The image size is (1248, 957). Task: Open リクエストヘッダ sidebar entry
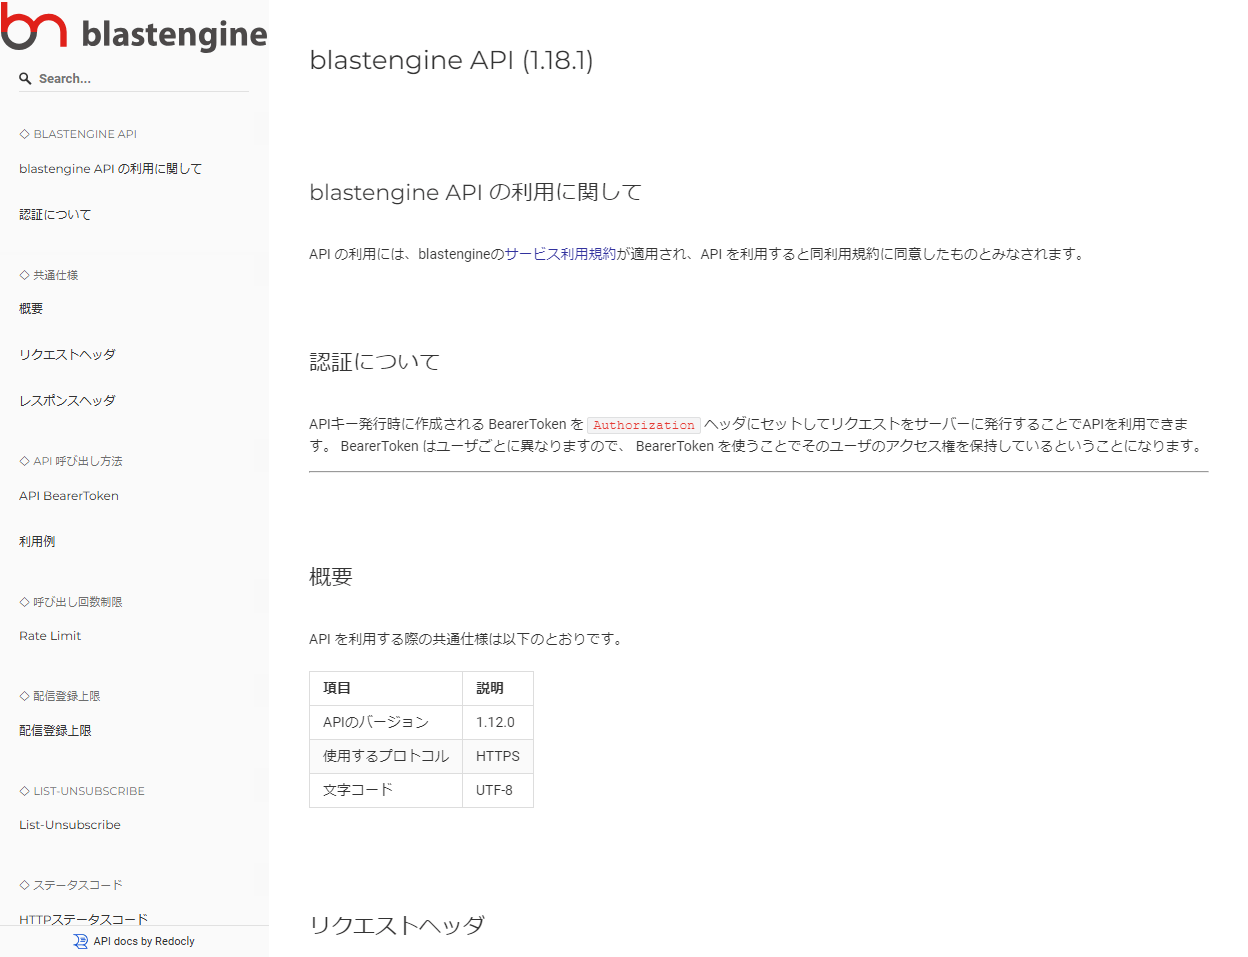point(67,355)
